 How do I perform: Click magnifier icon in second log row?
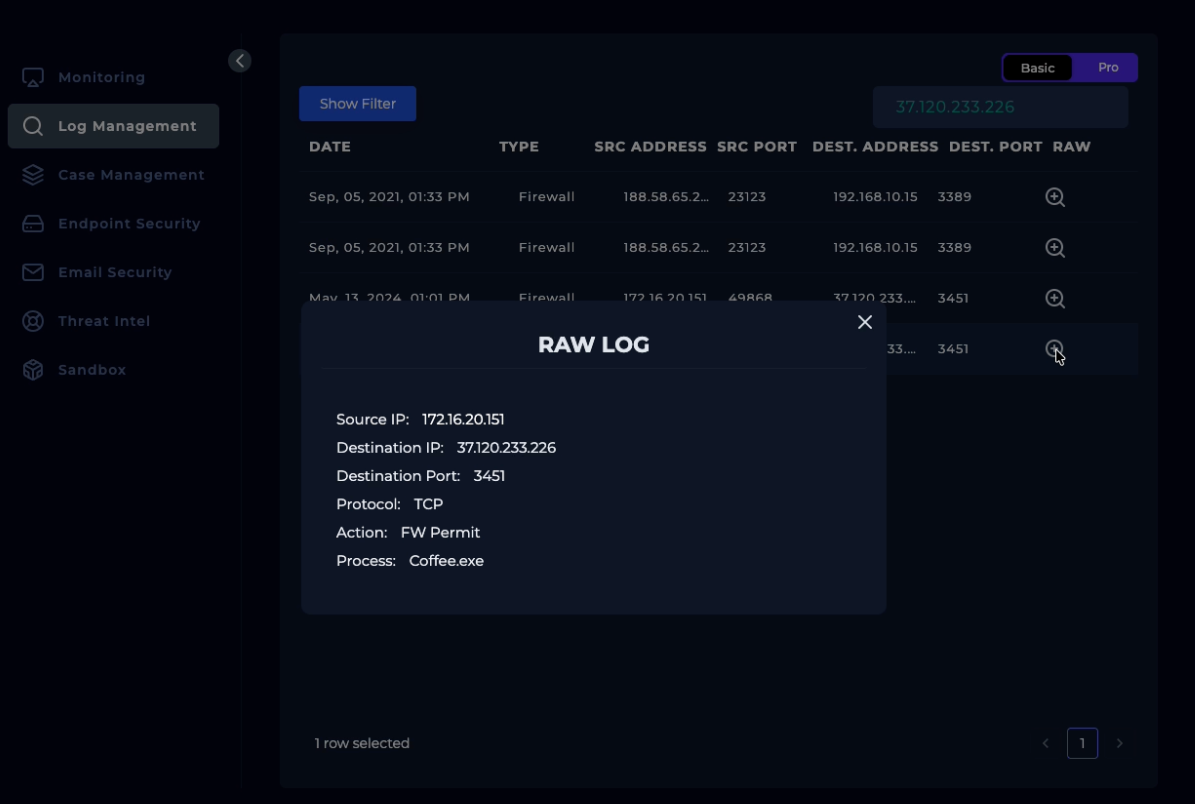click(1054, 247)
